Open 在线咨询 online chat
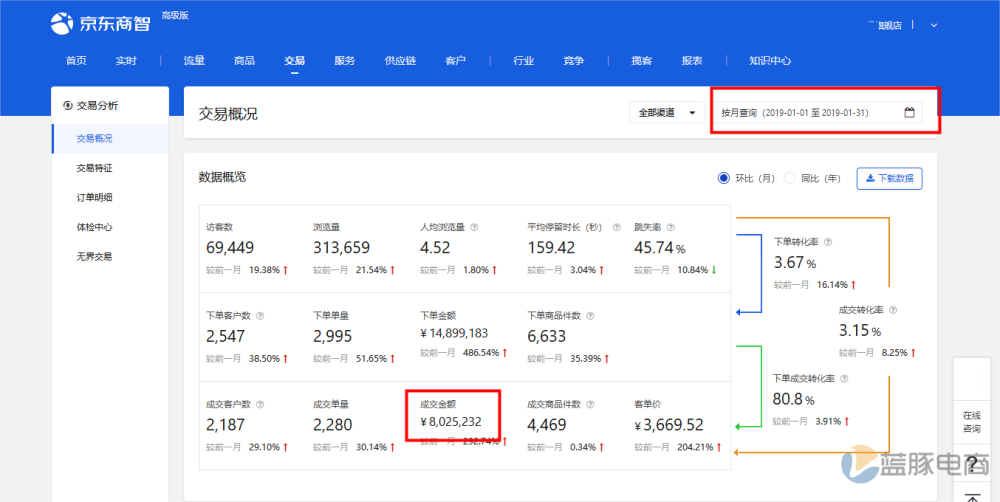 972,422
